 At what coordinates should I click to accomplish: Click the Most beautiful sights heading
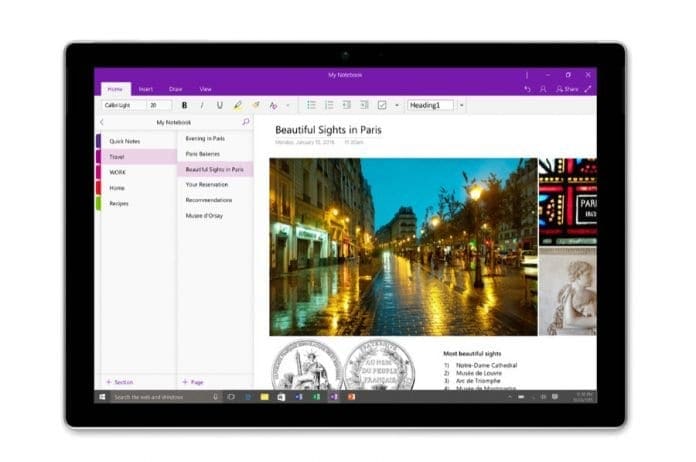(x=472, y=353)
